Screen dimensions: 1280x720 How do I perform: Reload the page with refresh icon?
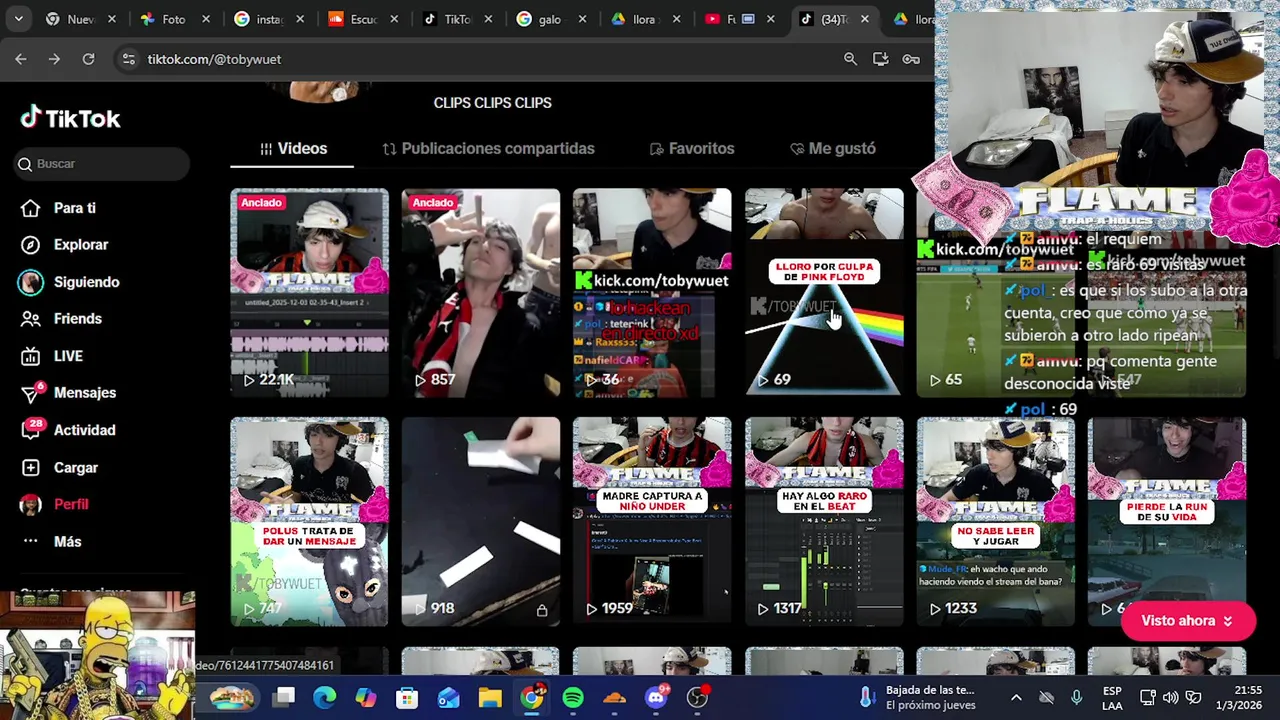pyautogui.click(x=88, y=59)
